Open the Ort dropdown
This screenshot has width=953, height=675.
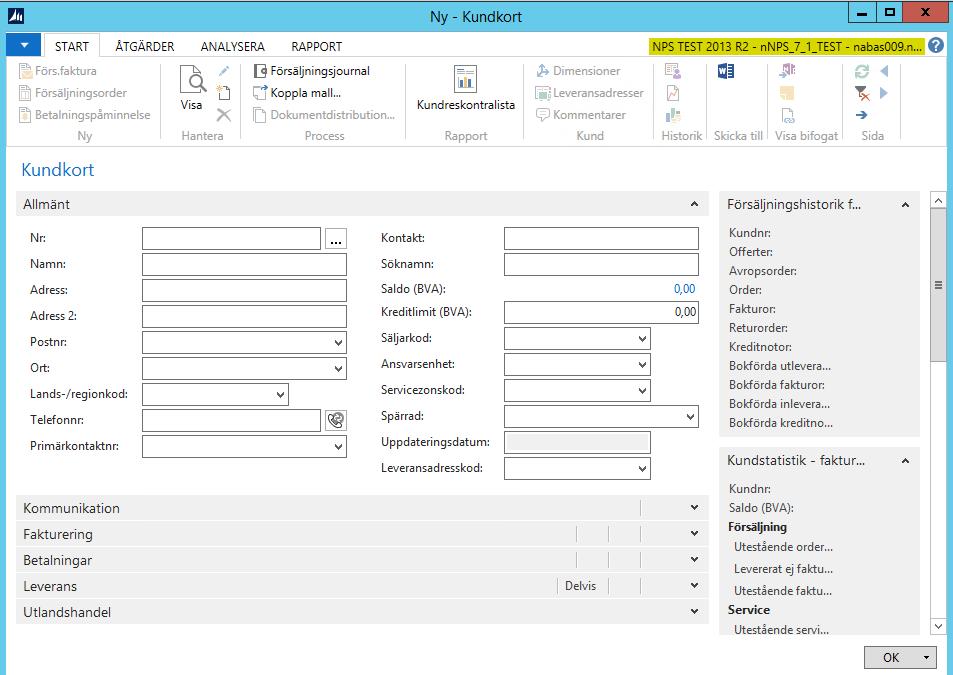pyautogui.click(x=339, y=368)
